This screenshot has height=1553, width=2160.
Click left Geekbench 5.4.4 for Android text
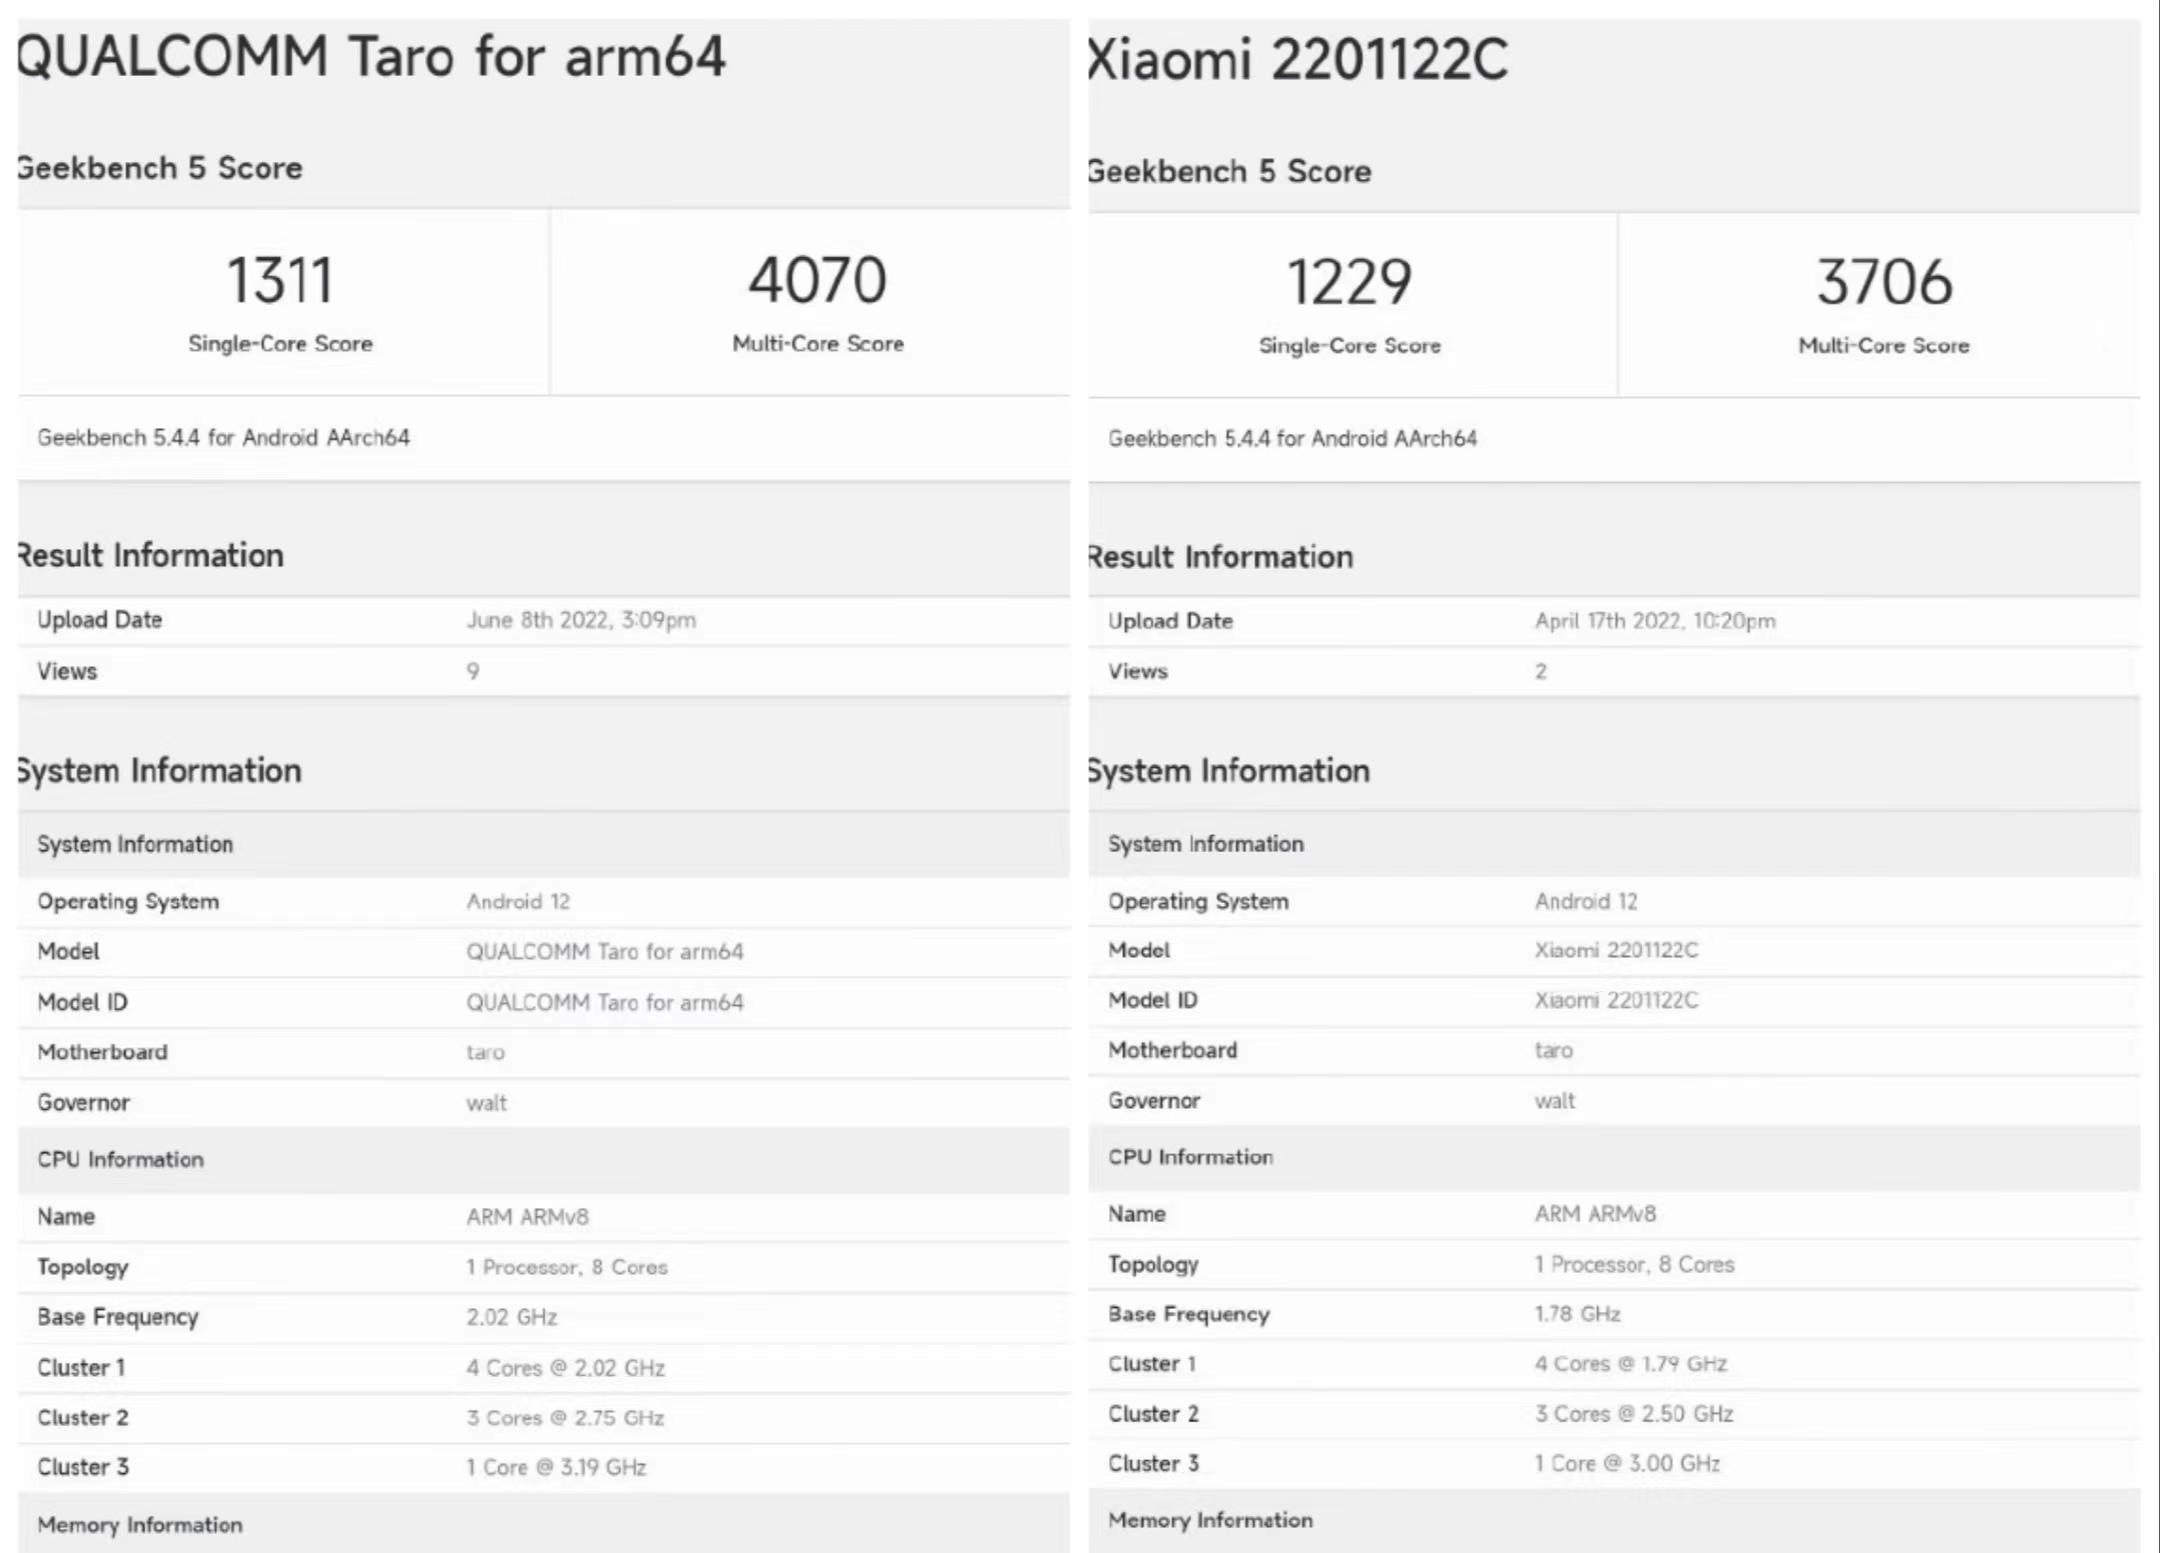pyautogui.click(x=223, y=438)
